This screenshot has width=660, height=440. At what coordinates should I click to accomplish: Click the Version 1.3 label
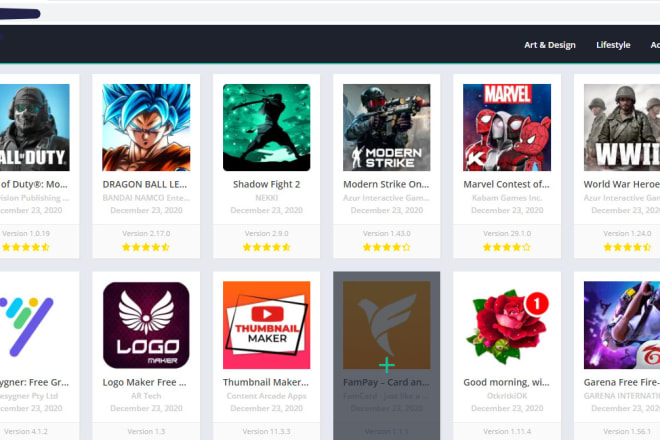146,432
